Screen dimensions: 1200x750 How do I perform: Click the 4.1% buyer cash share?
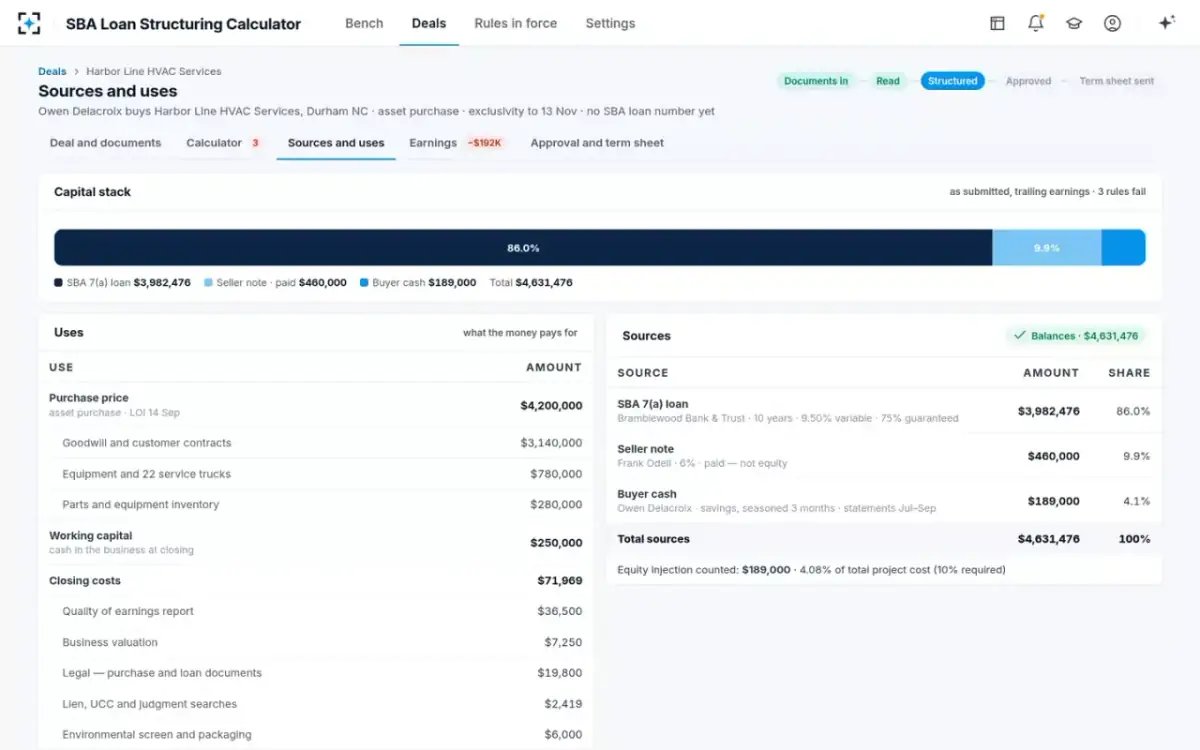[x=1136, y=501]
